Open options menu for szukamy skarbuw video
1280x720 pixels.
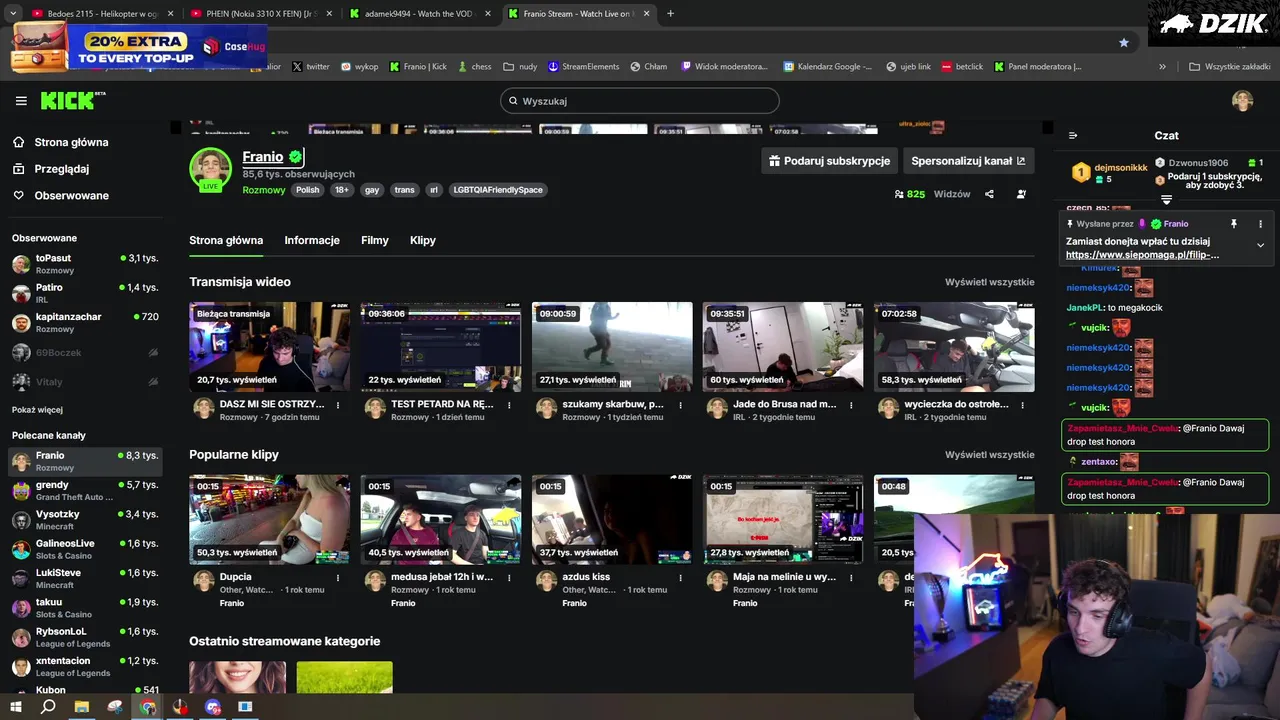click(x=680, y=405)
